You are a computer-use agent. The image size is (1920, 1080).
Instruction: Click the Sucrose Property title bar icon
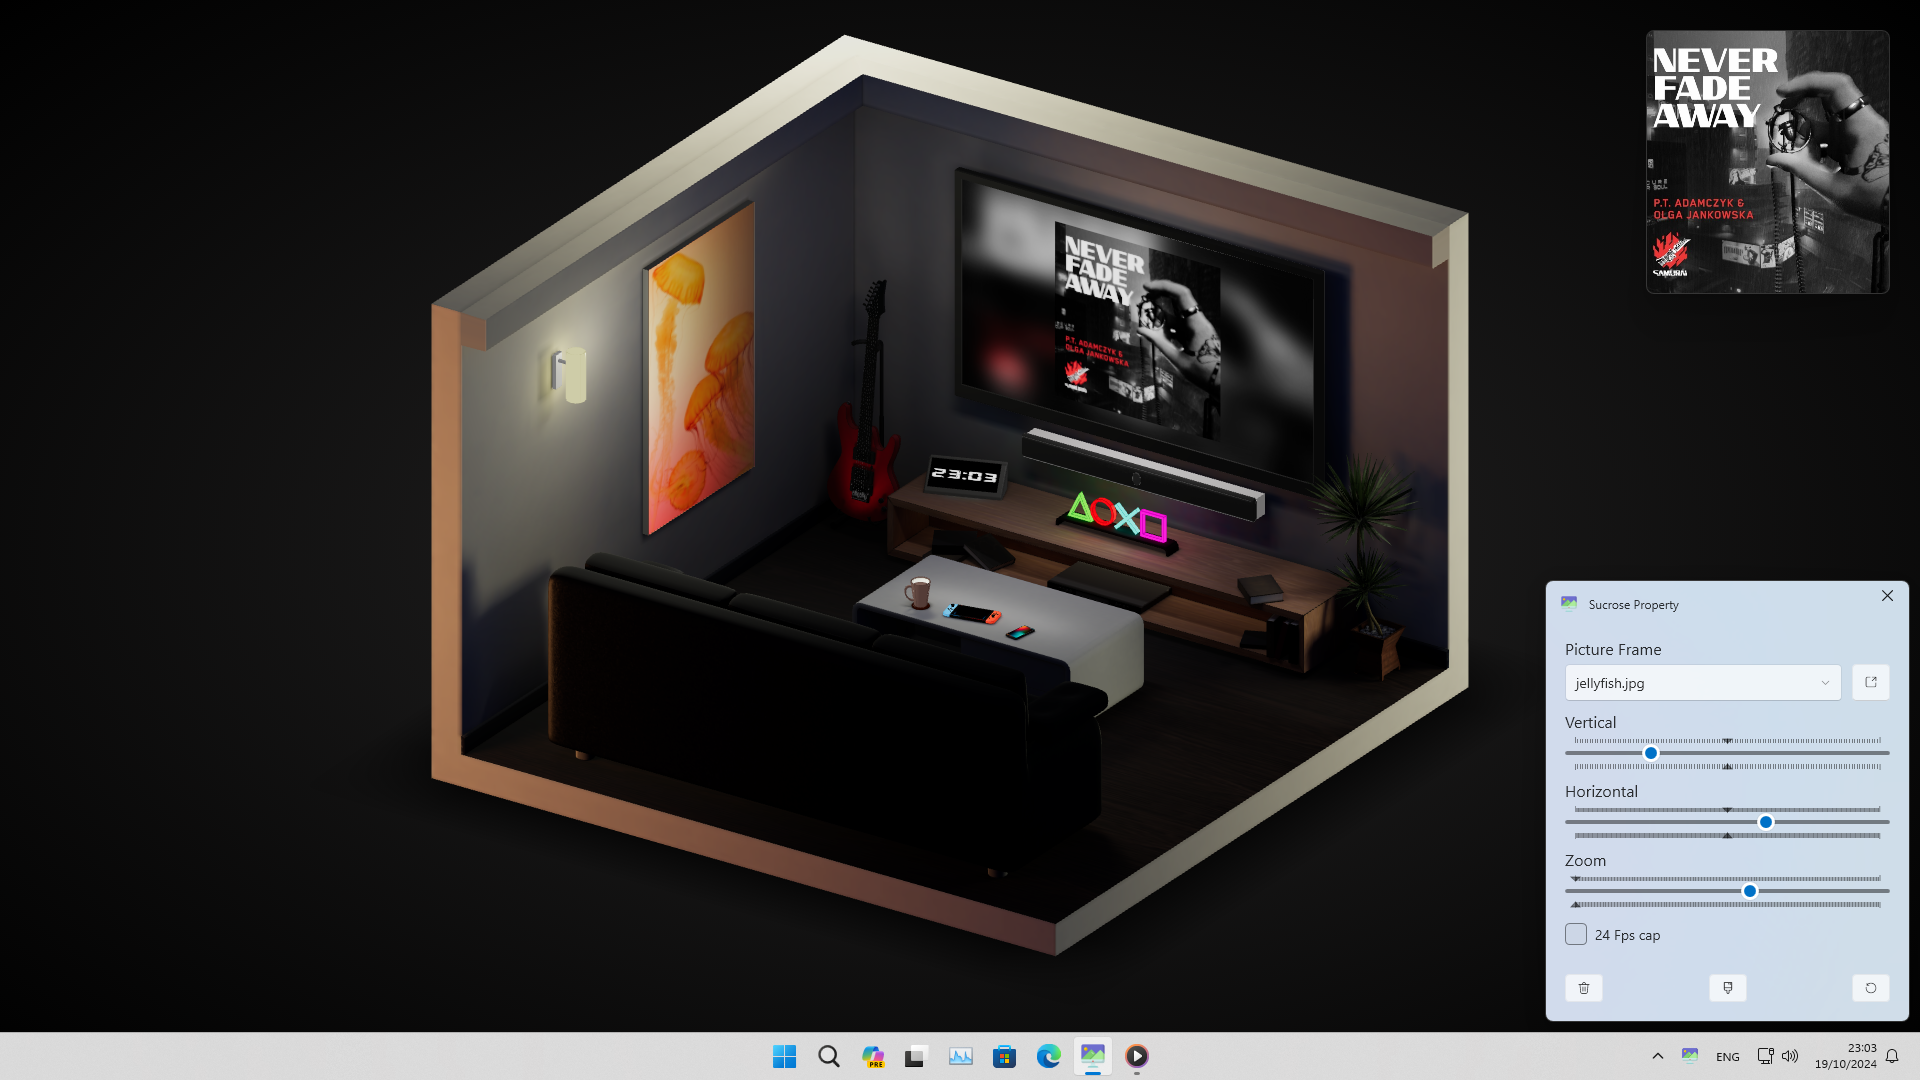tap(1569, 604)
